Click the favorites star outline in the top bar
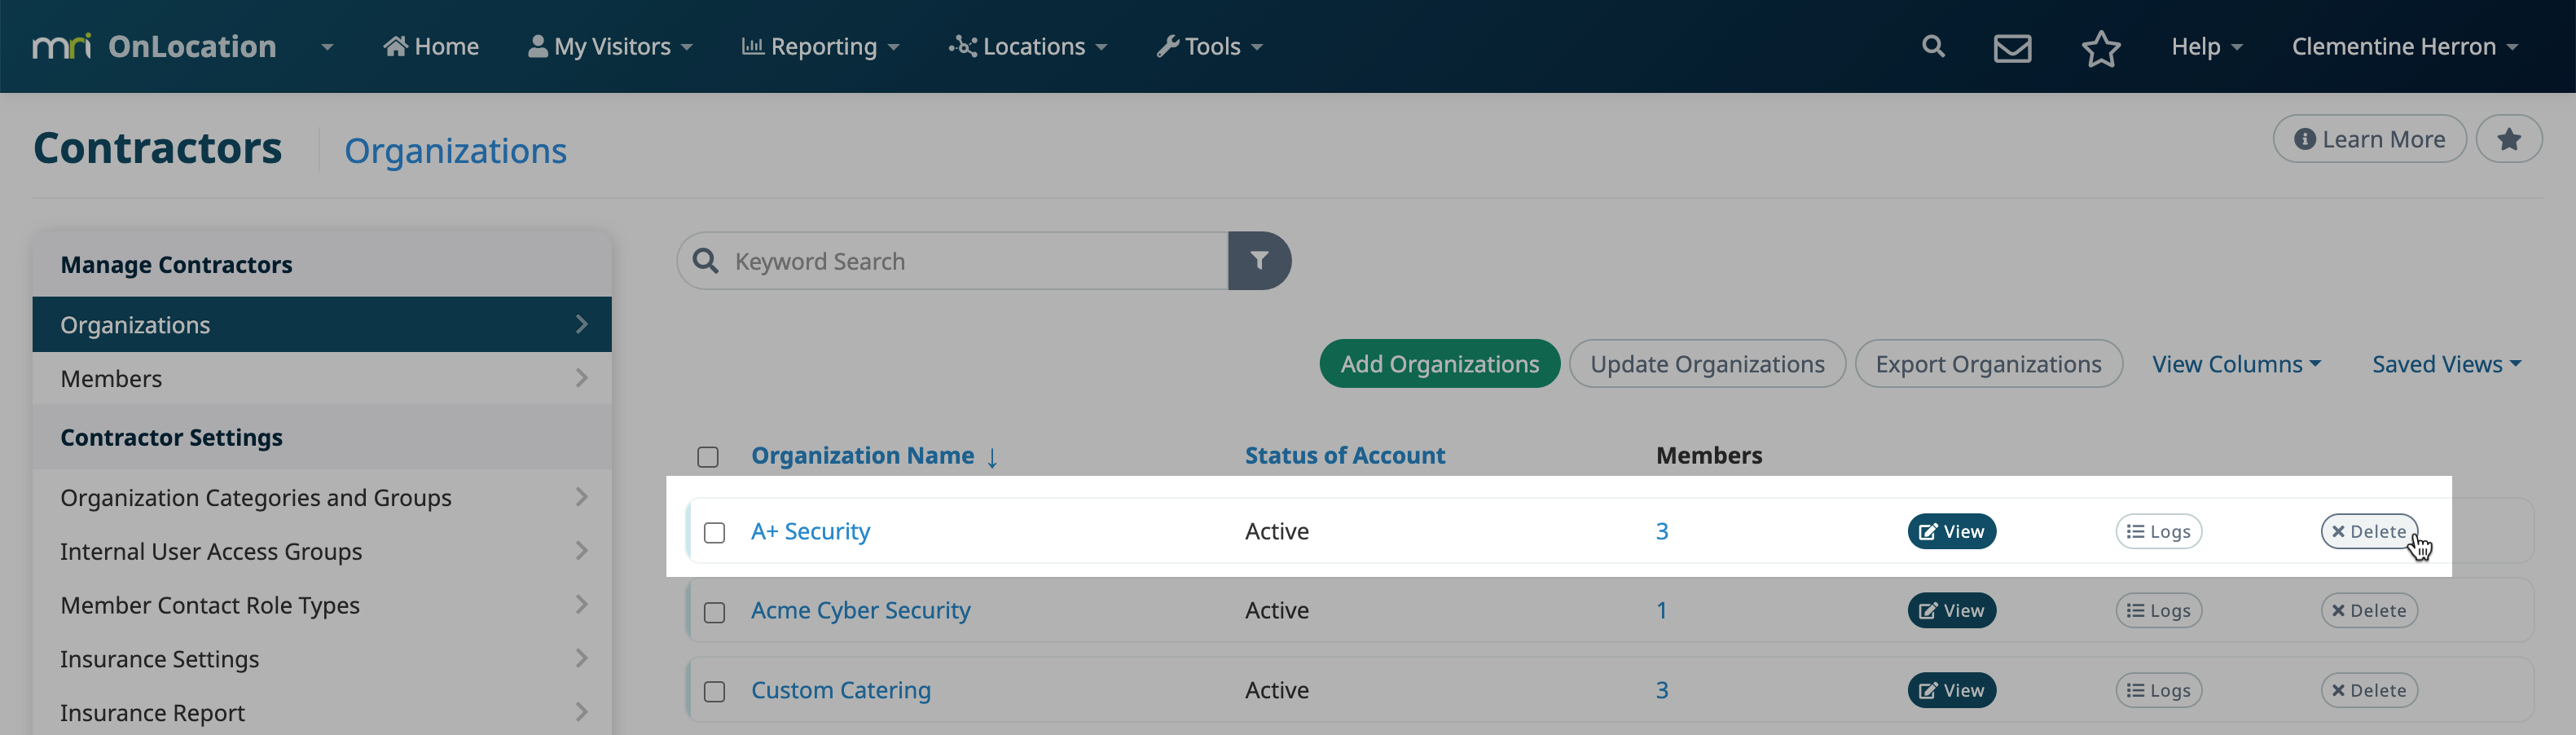Viewport: 2576px width, 735px height. tap(2101, 48)
